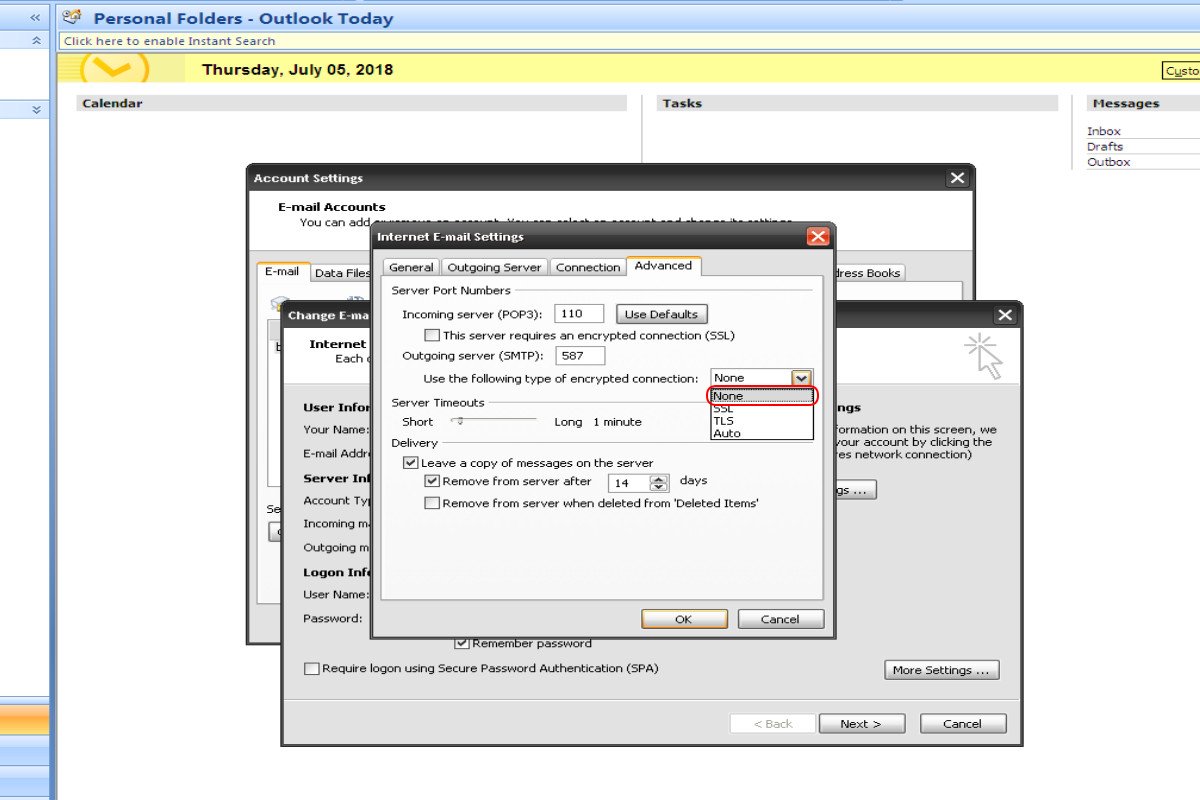Click the date Thursday, July 05, 2018
Screen dimensions: 1200x800
[297, 69]
